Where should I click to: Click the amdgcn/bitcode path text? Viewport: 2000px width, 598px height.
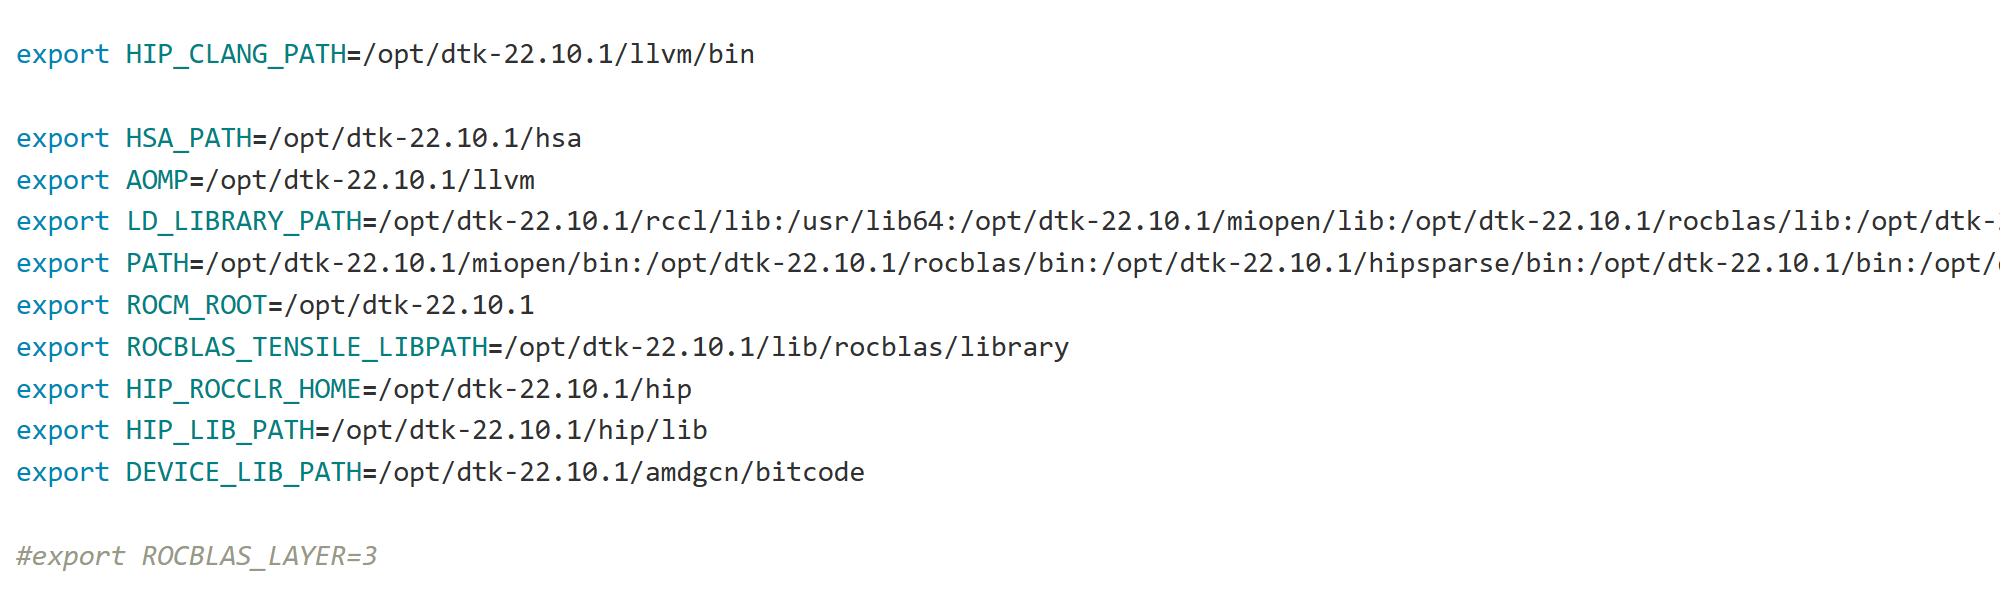[x=755, y=472]
